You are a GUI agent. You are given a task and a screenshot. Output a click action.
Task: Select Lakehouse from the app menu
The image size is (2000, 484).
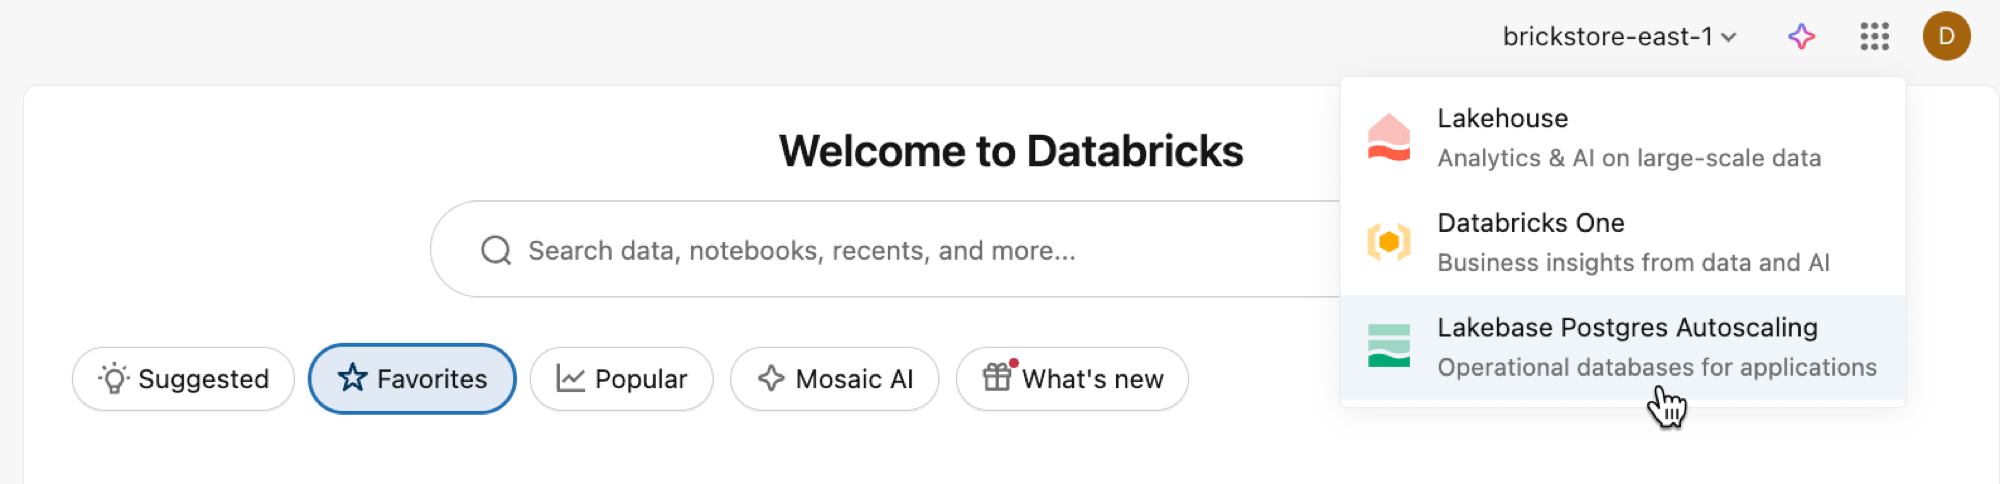tap(1628, 138)
